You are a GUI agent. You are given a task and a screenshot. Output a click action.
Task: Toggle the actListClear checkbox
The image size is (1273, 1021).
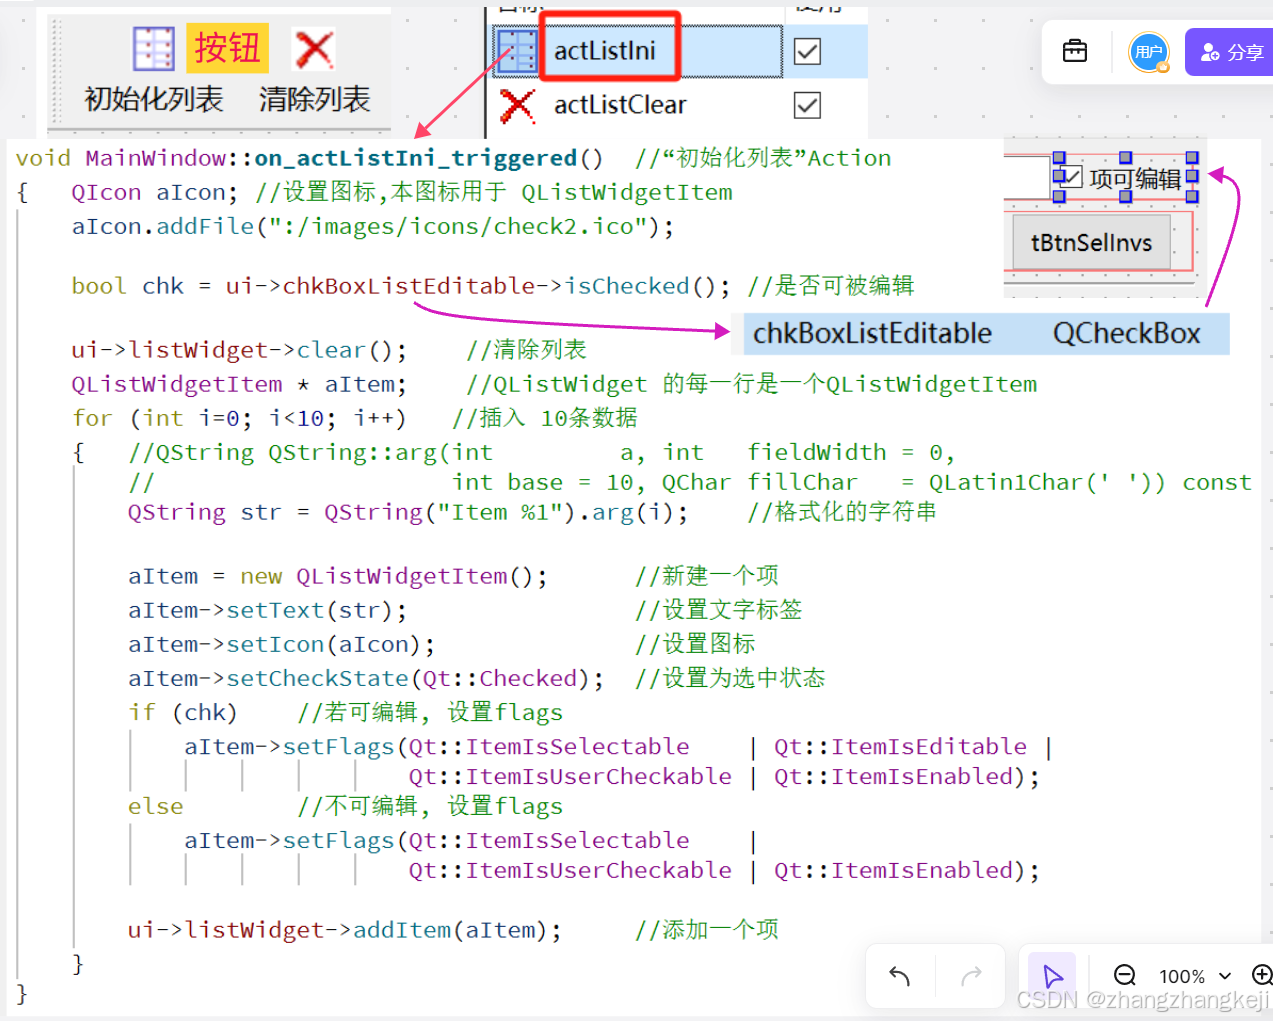click(x=807, y=105)
